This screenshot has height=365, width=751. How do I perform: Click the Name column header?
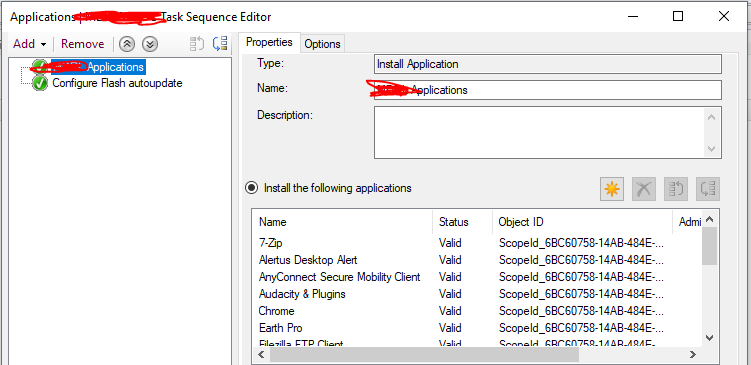342,222
